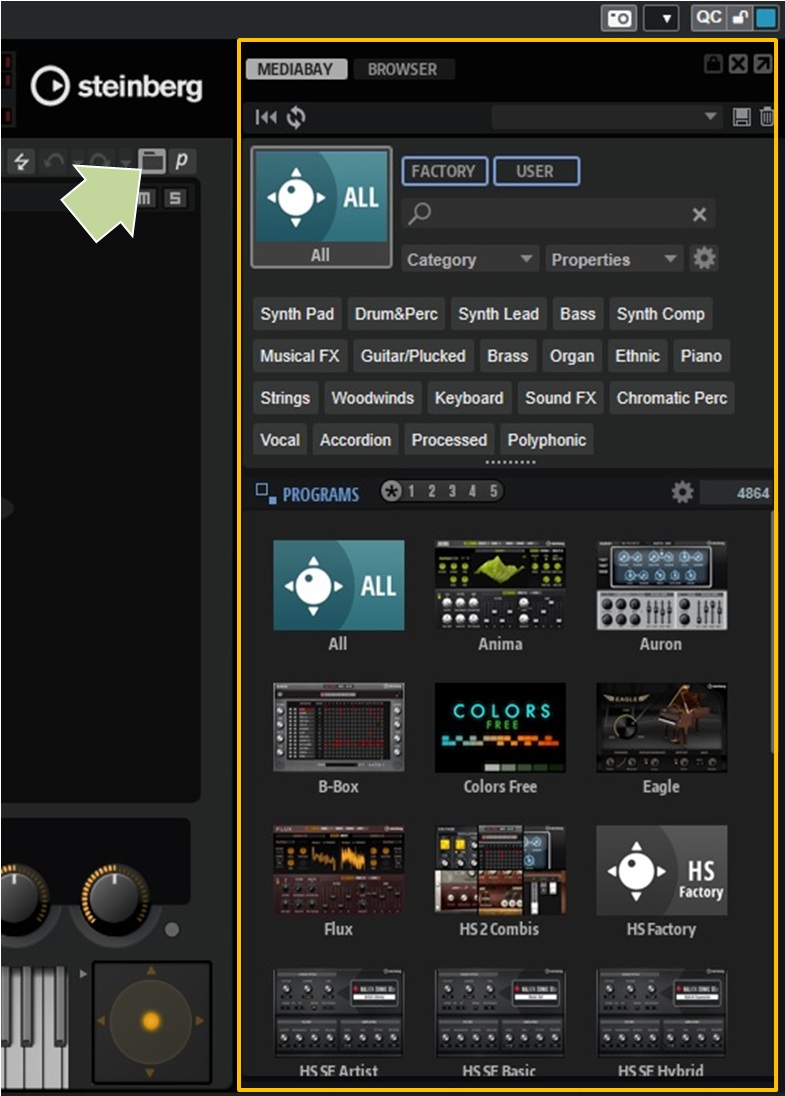
Task: Click the orange dot on the XY pad
Action: pyautogui.click(x=151, y=1021)
